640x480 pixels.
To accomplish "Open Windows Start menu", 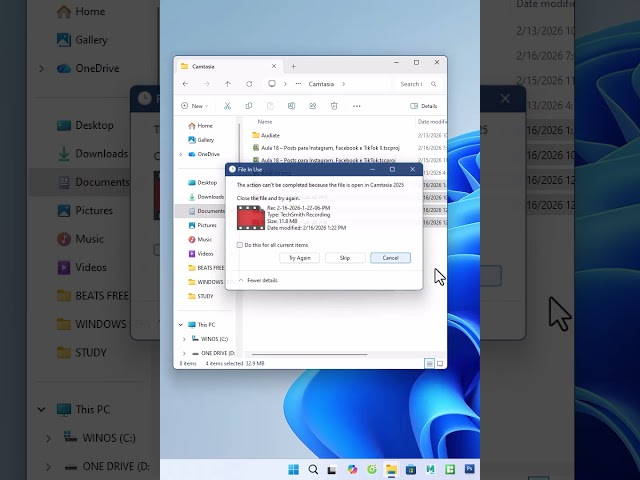I will [x=293, y=469].
